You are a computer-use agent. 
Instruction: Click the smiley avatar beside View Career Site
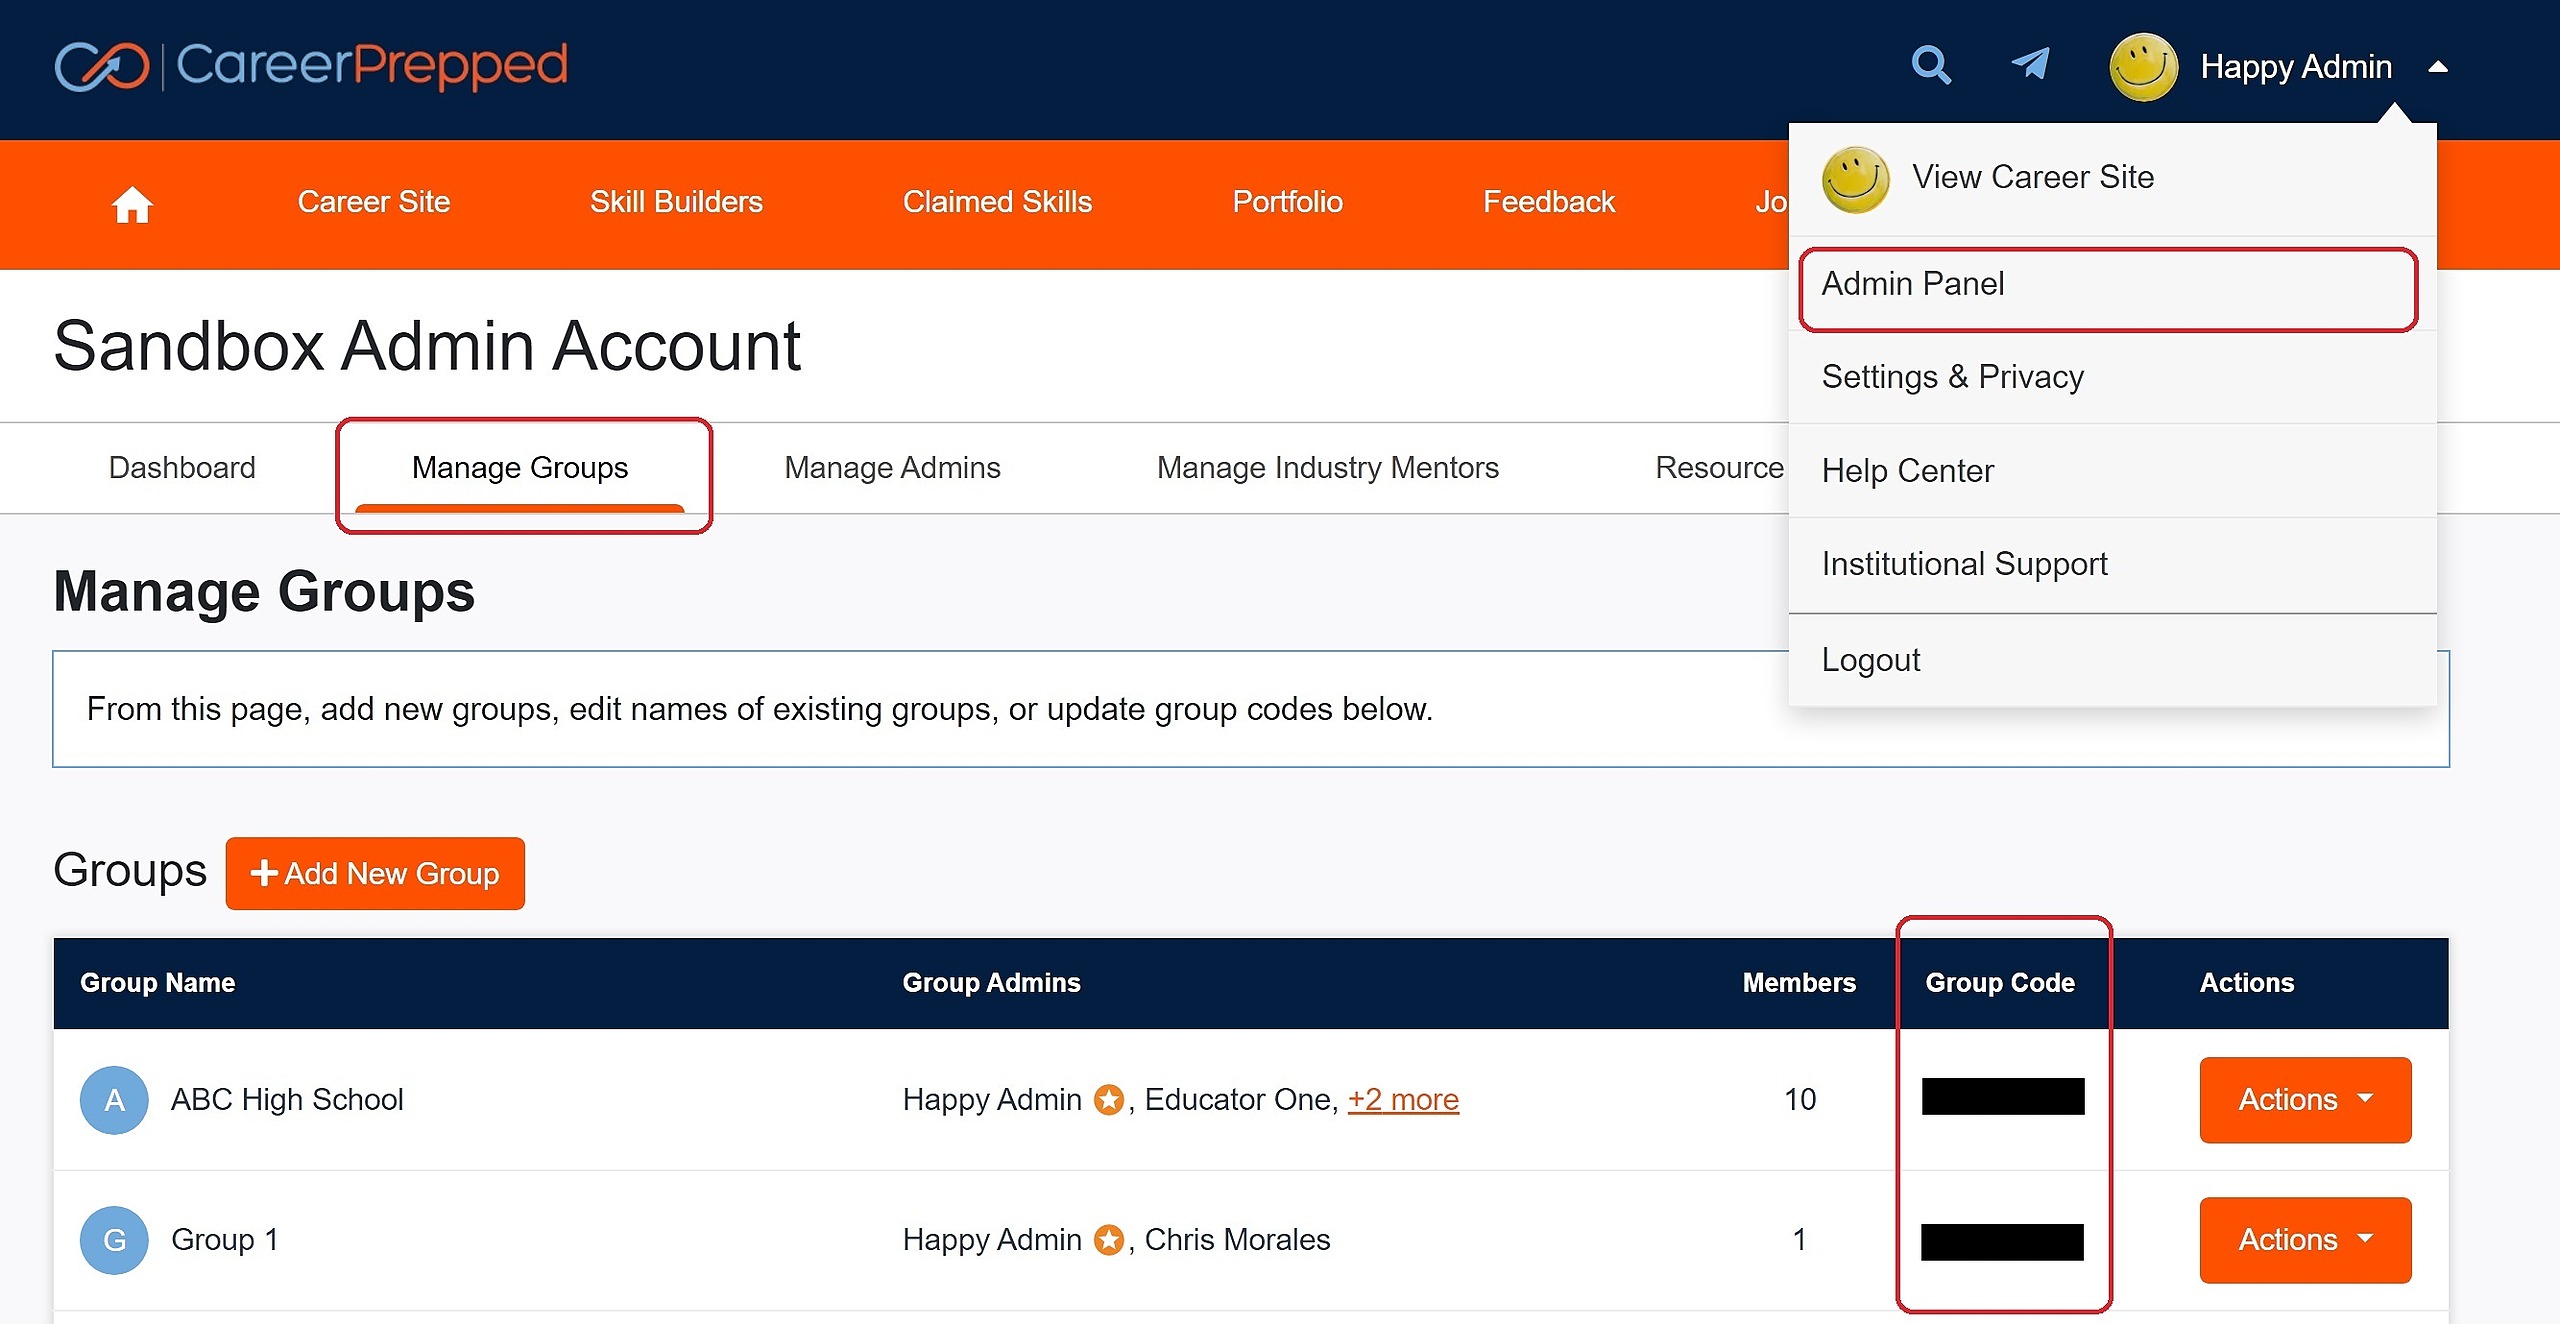point(1855,179)
